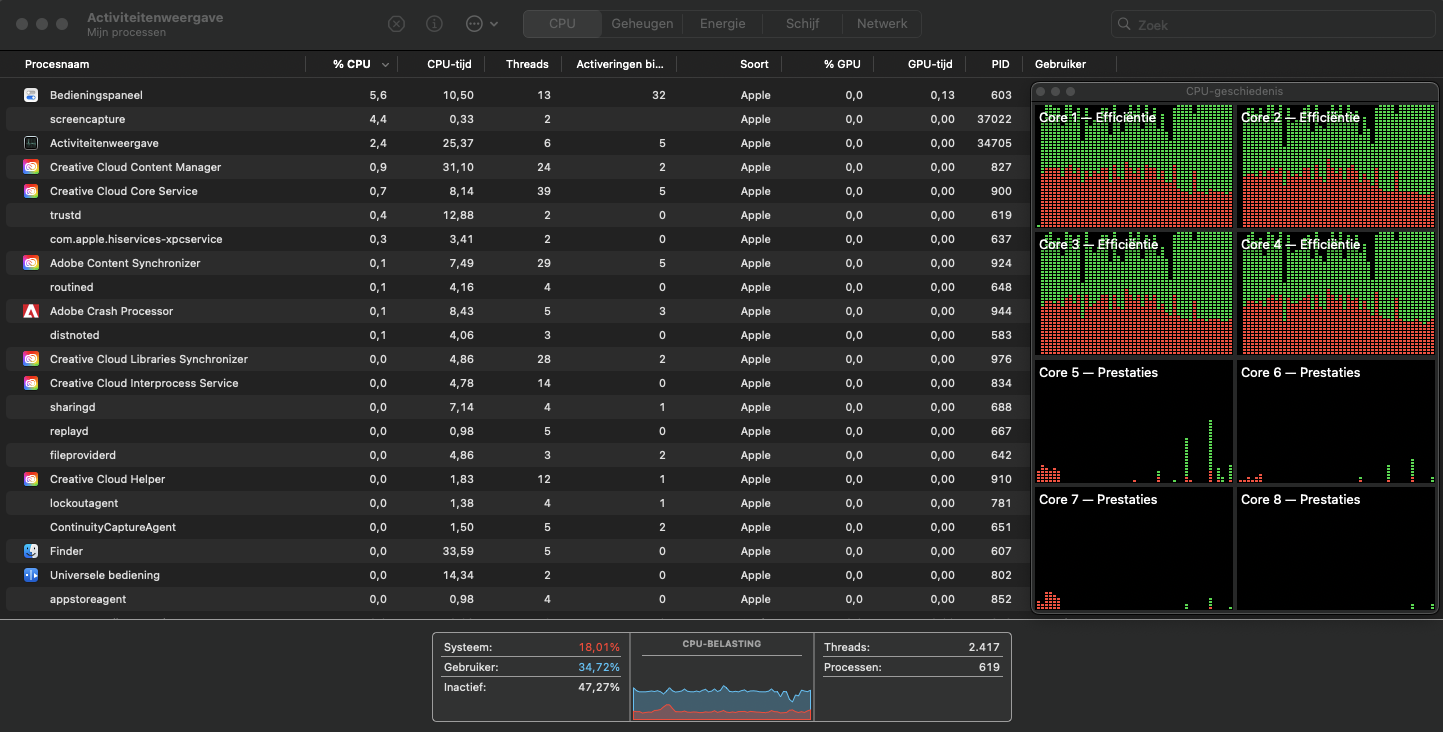Click the Adobe Crash Processor icon
The image size is (1443, 732).
pos(31,311)
